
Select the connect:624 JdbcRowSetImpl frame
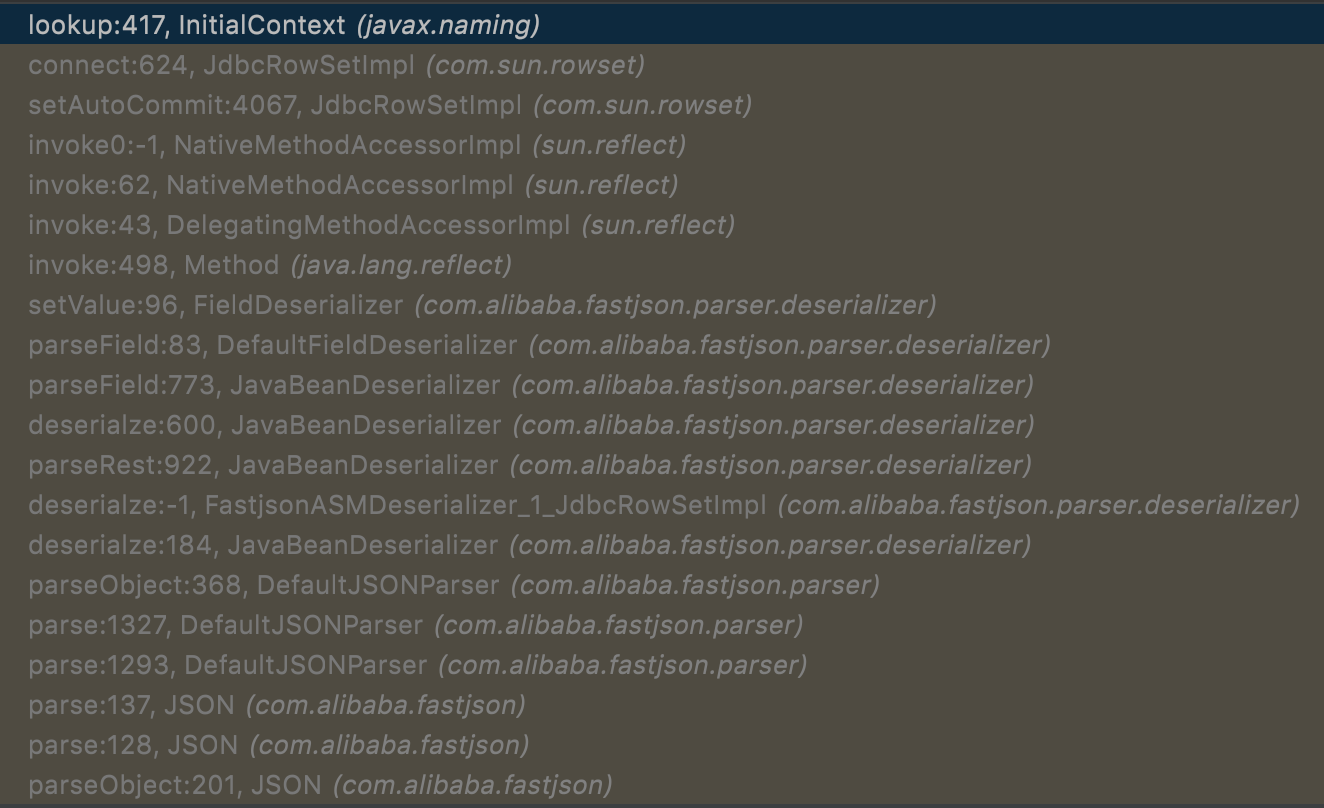[336, 66]
